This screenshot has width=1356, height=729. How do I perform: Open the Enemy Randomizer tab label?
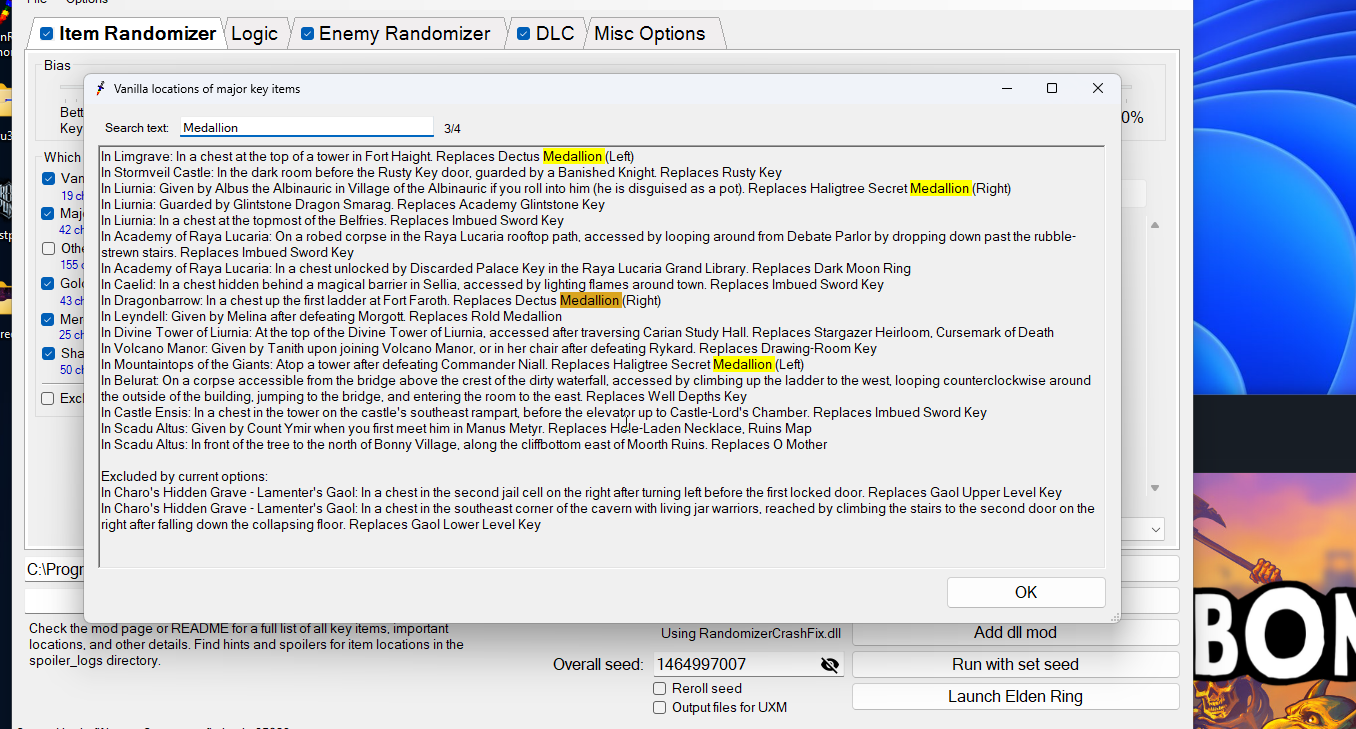[405, 34]
